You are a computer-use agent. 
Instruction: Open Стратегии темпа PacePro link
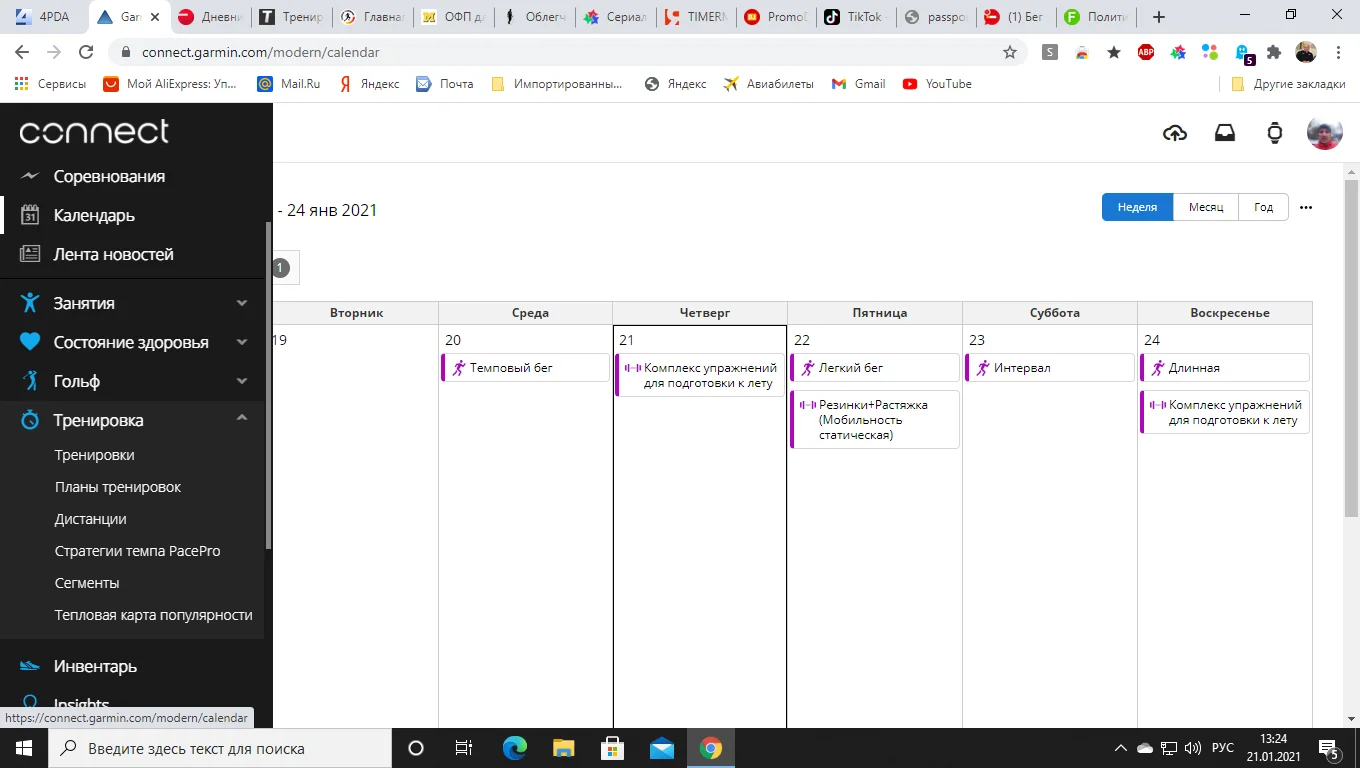coord(138,551)
